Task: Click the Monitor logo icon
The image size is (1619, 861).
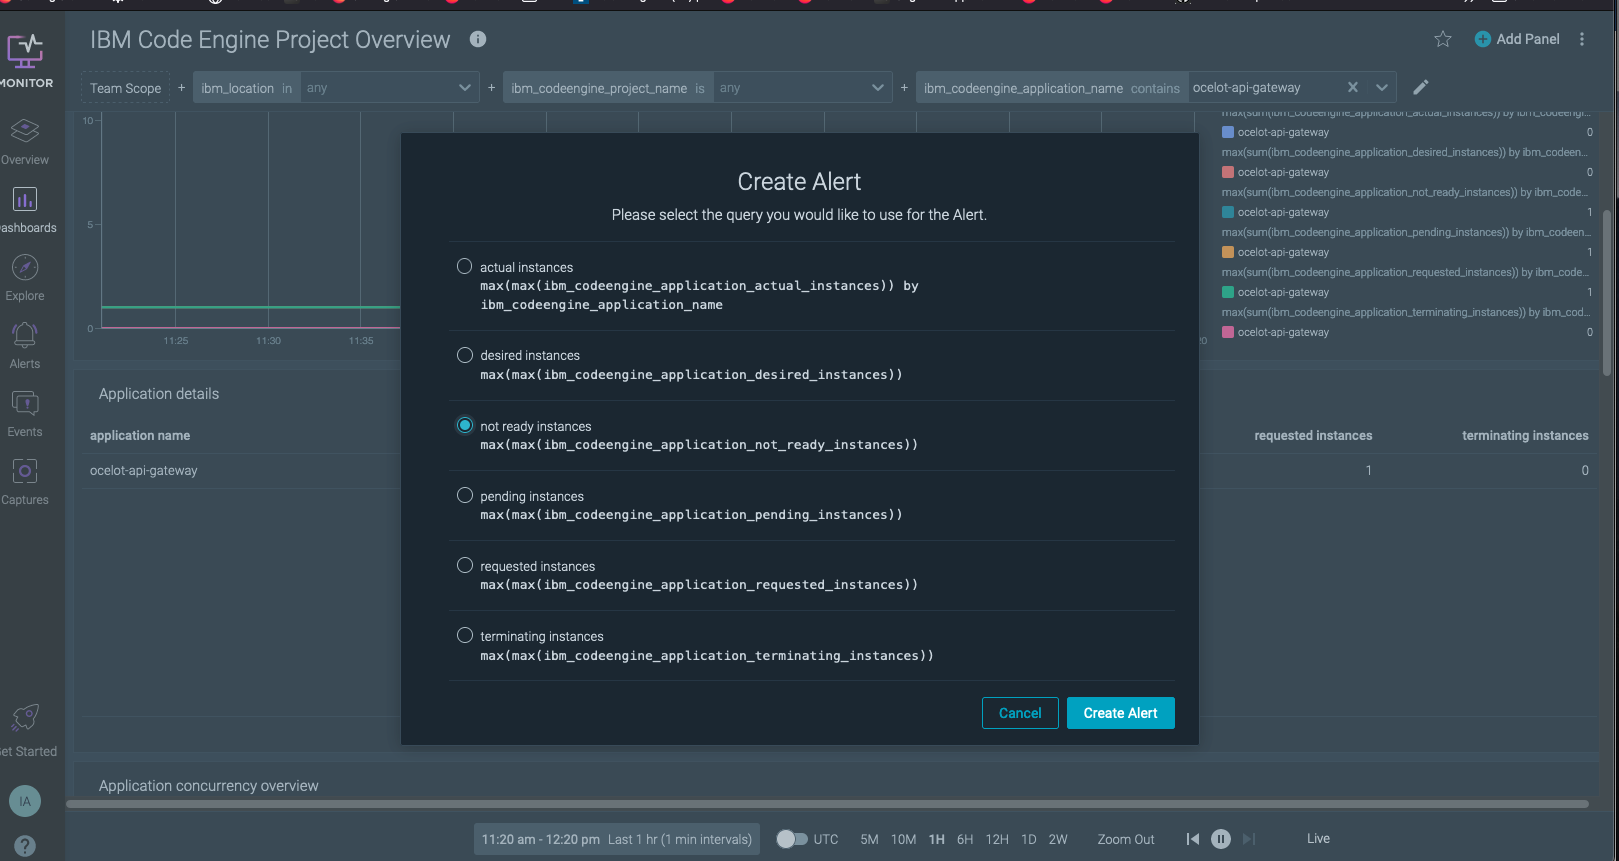Action: (x=25, y=51)
